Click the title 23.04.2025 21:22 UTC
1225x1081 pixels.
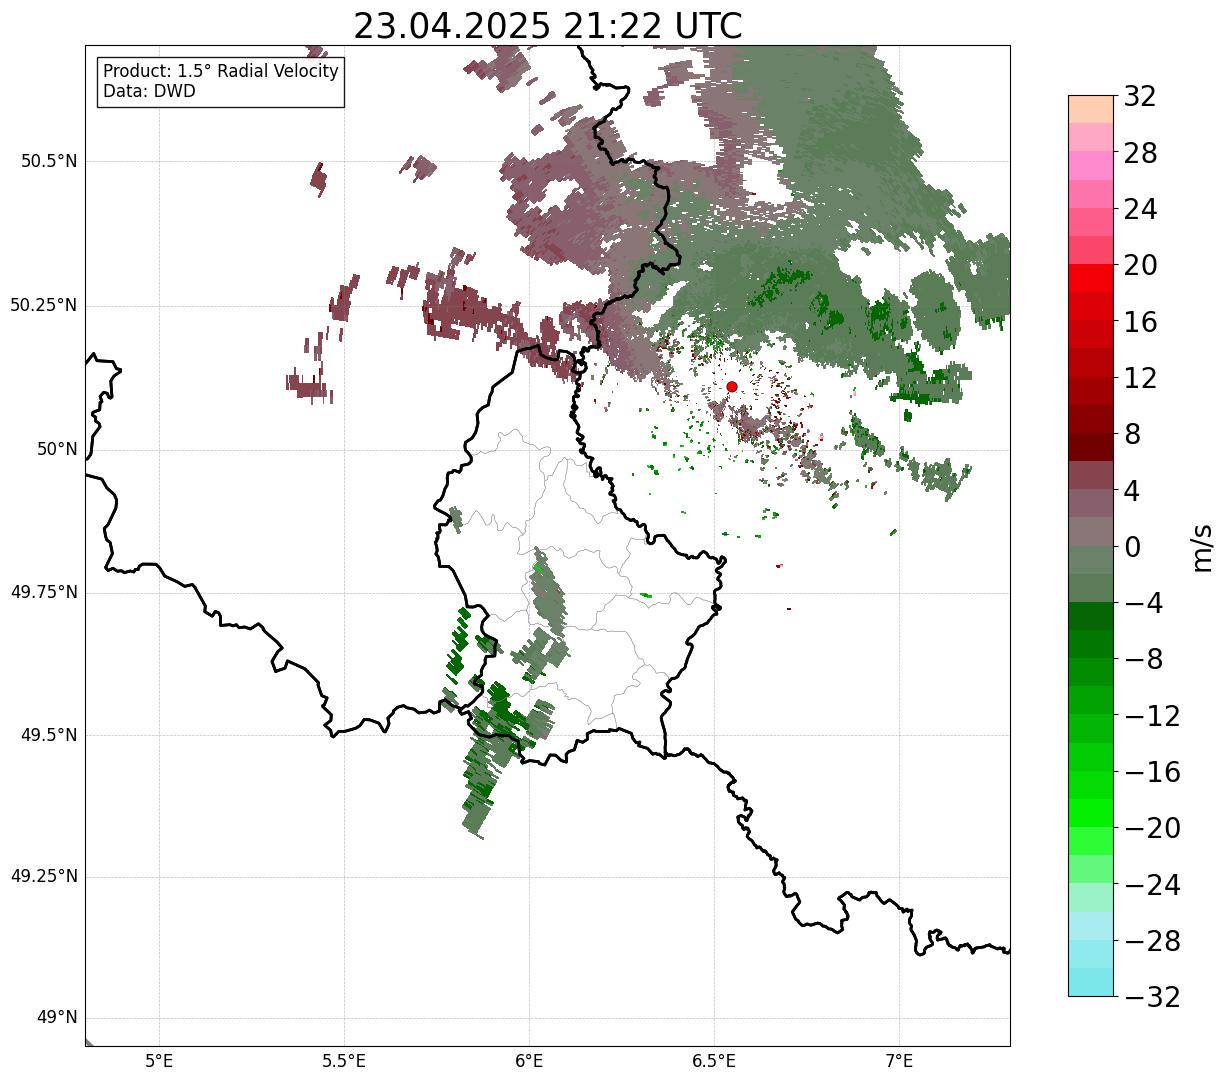tap(548, 26)
